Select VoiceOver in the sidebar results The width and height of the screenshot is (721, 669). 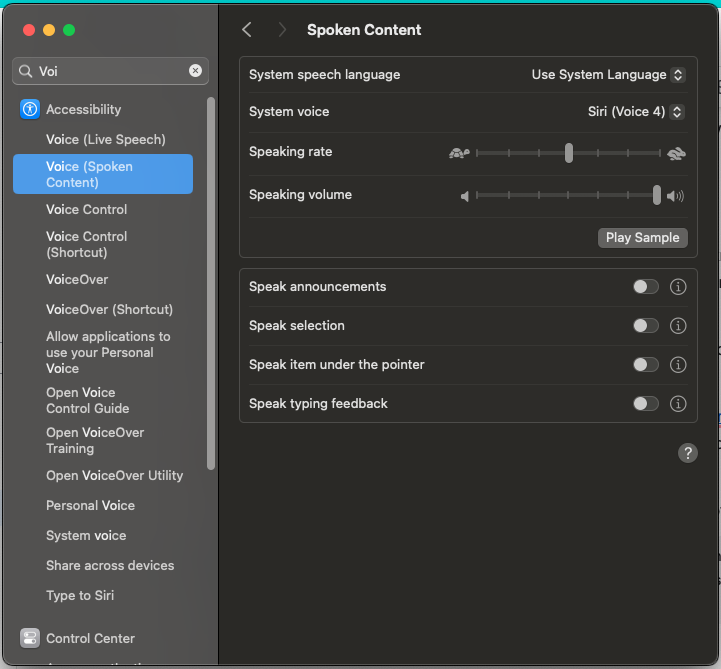click(77, 280)
